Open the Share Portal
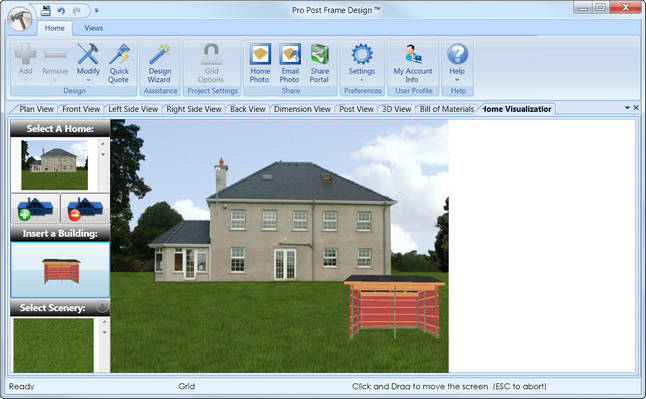 tap(320, 63)
